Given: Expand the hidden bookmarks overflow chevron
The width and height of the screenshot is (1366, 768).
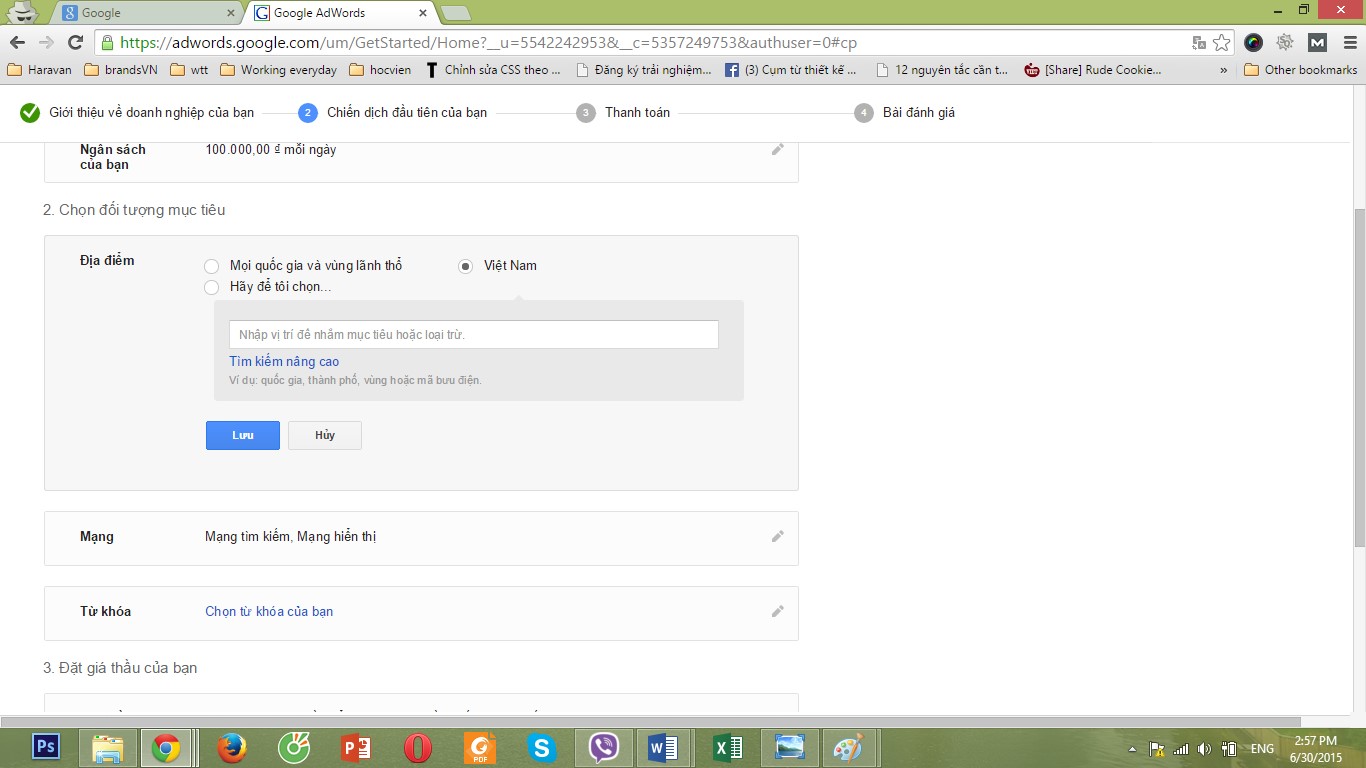Looking at the screenshot, I should pyautogui.click(x=1223, y=70).
